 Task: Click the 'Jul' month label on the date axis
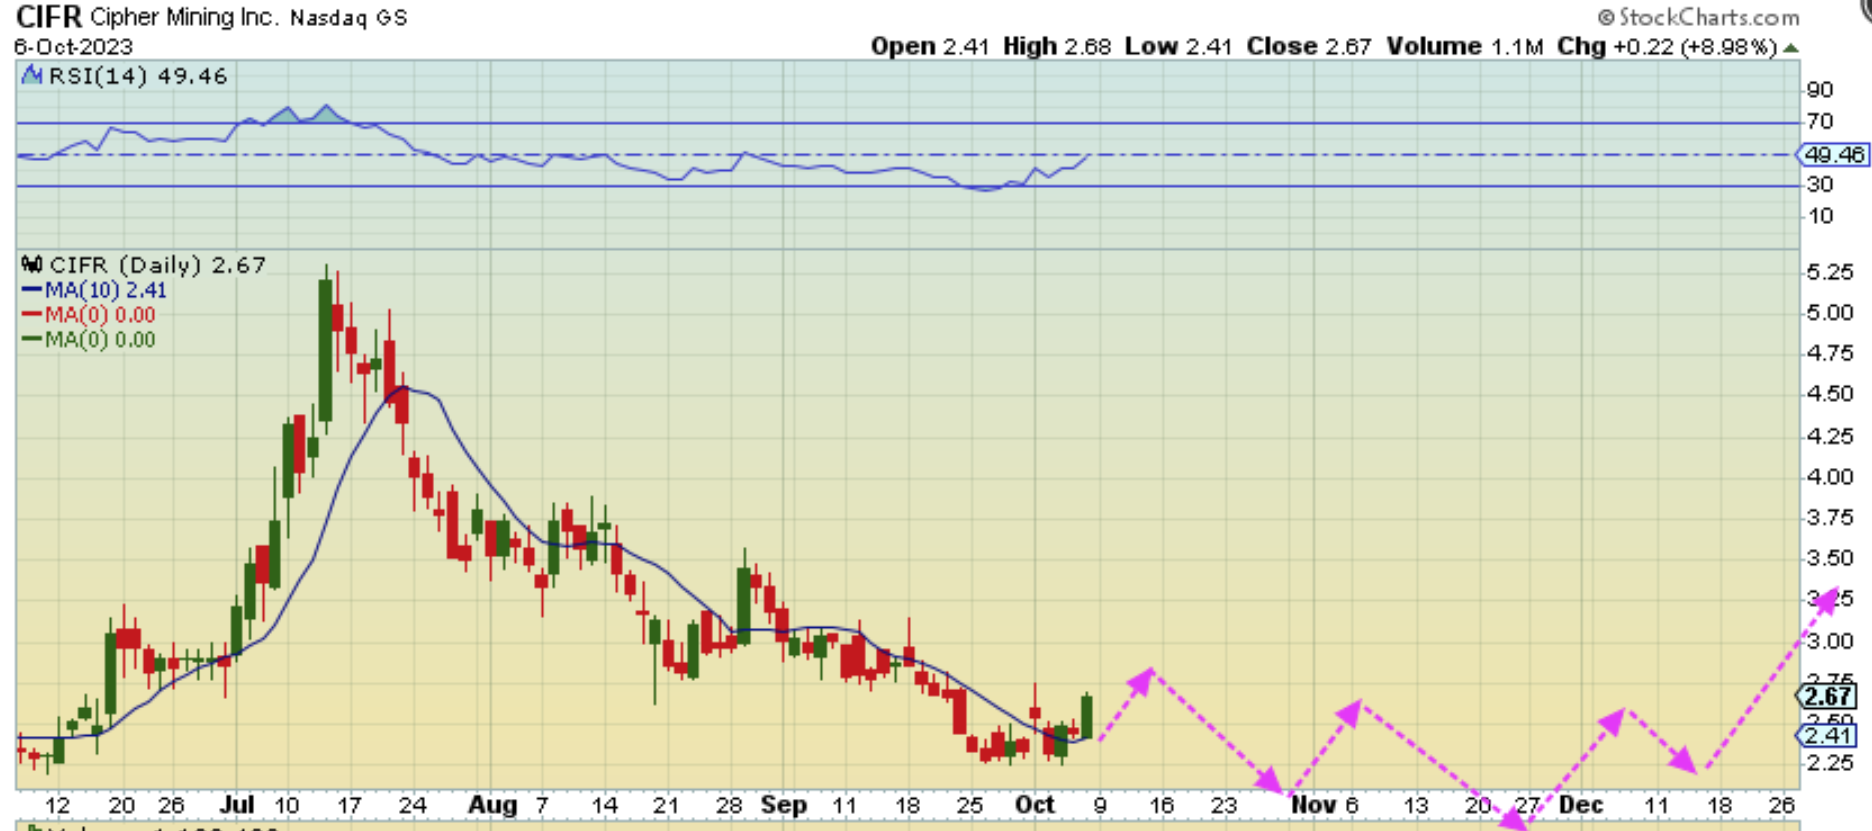(x=237, y=805)
